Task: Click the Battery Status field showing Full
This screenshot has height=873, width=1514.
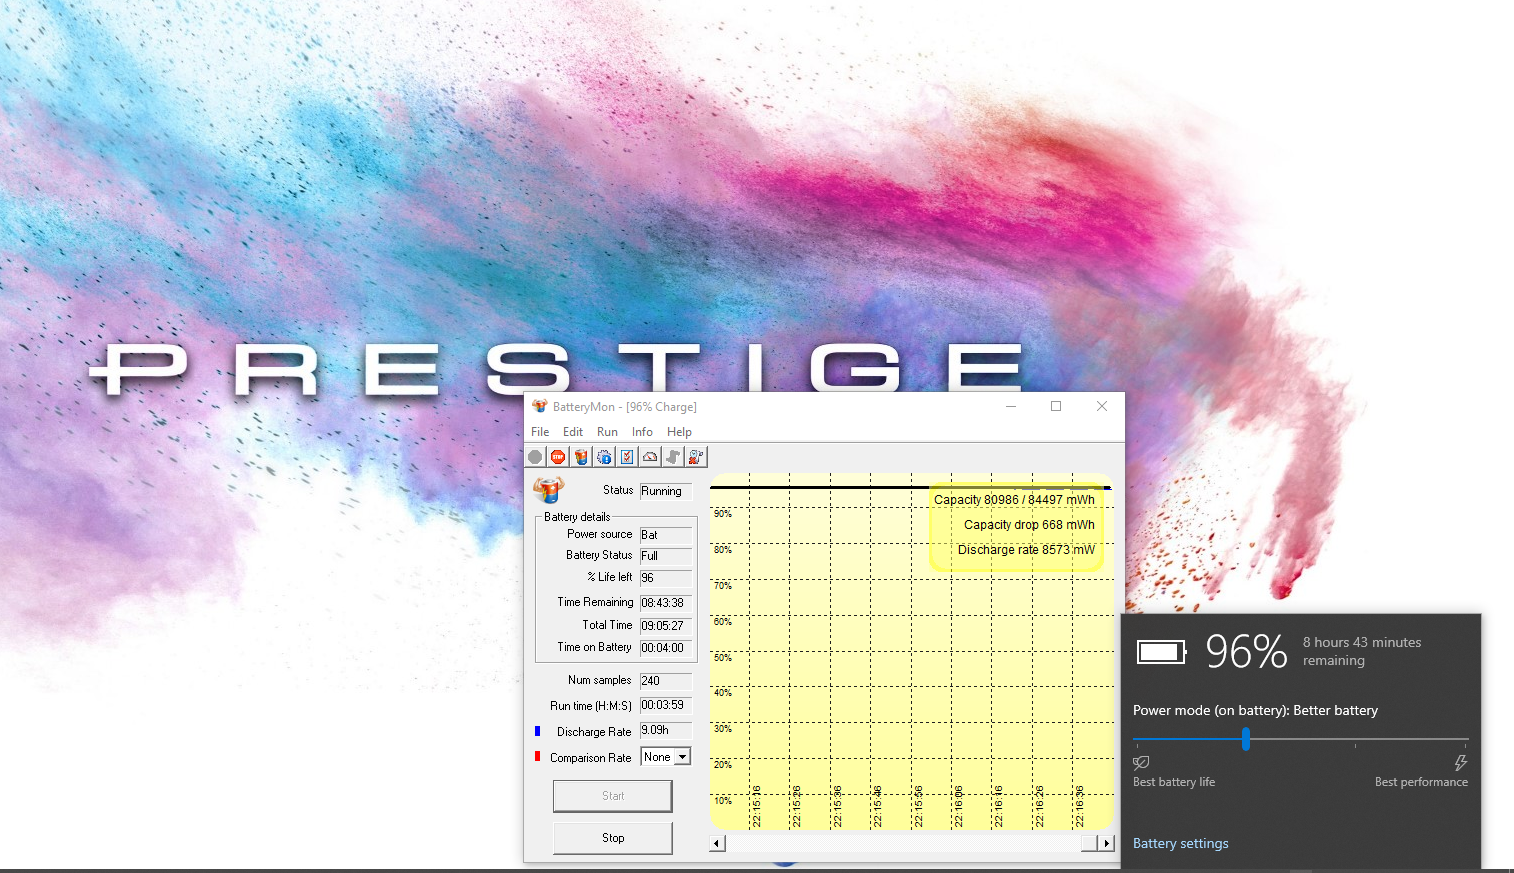Action: [x=666, y=556]
